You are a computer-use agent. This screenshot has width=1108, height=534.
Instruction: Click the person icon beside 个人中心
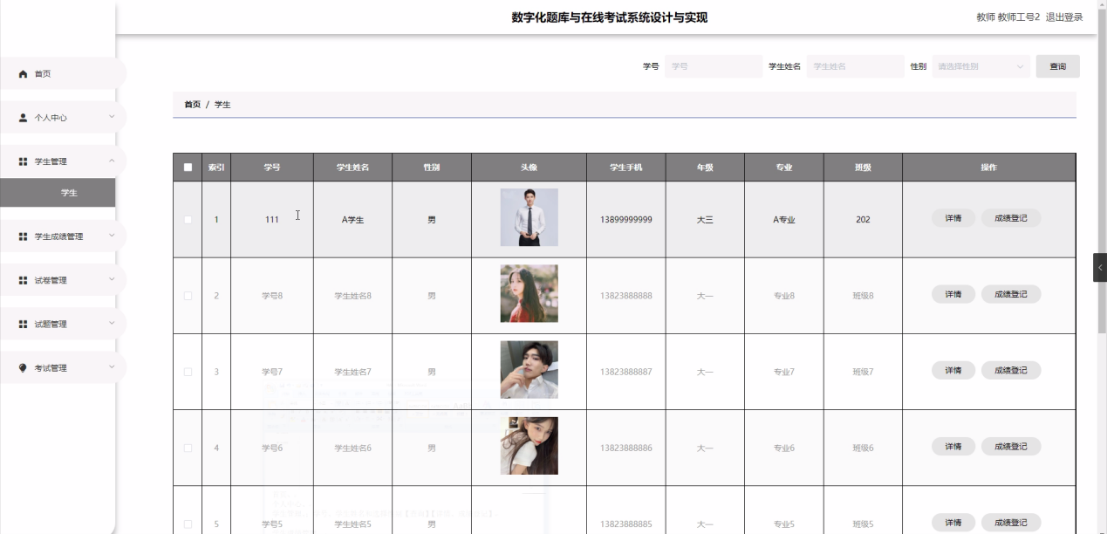23,118
